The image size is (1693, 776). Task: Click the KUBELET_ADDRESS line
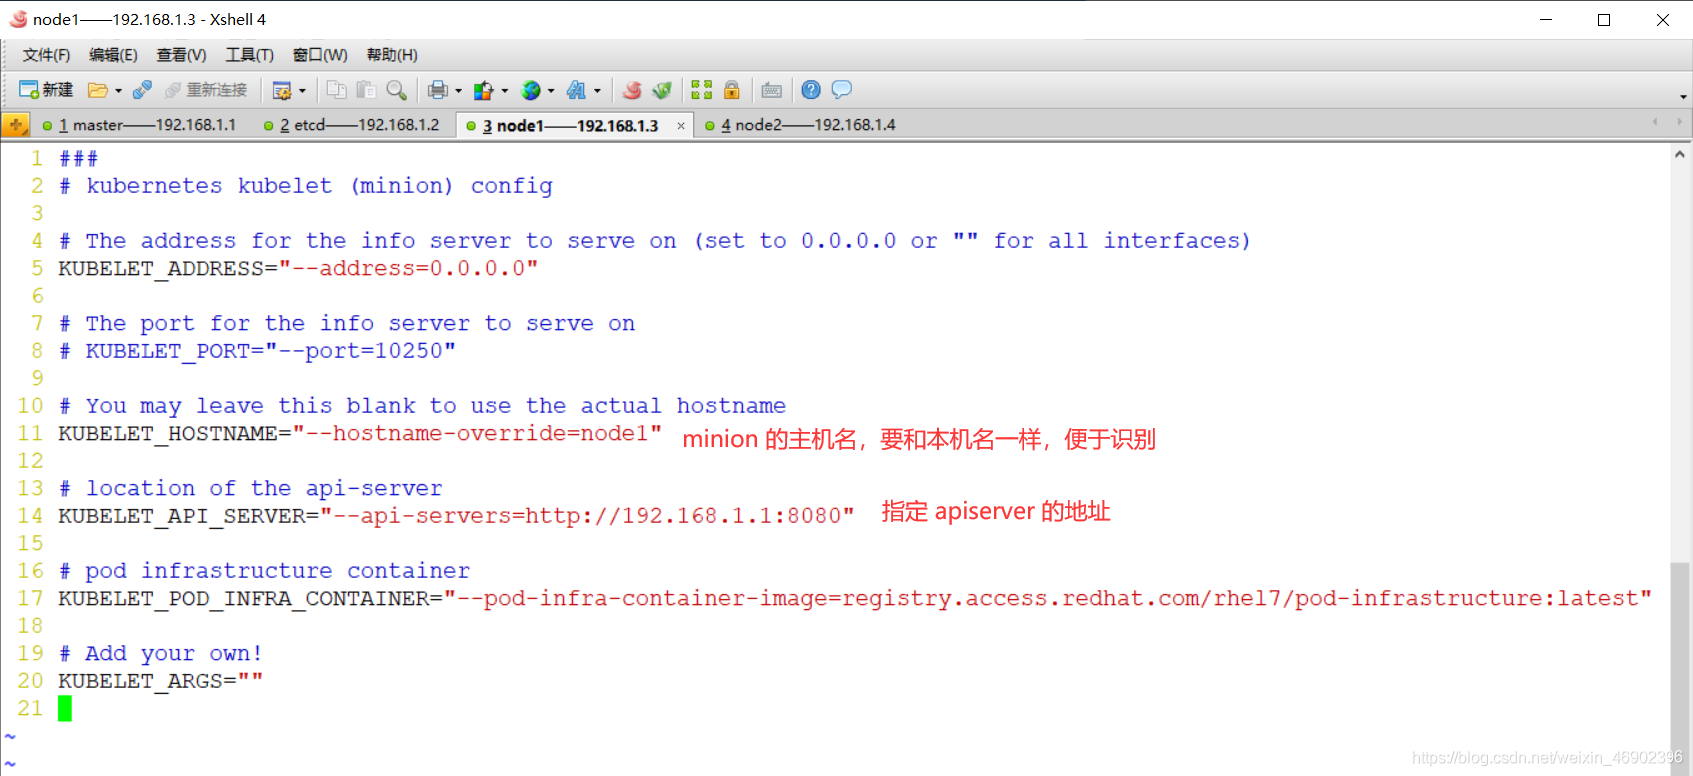point(298,268)
